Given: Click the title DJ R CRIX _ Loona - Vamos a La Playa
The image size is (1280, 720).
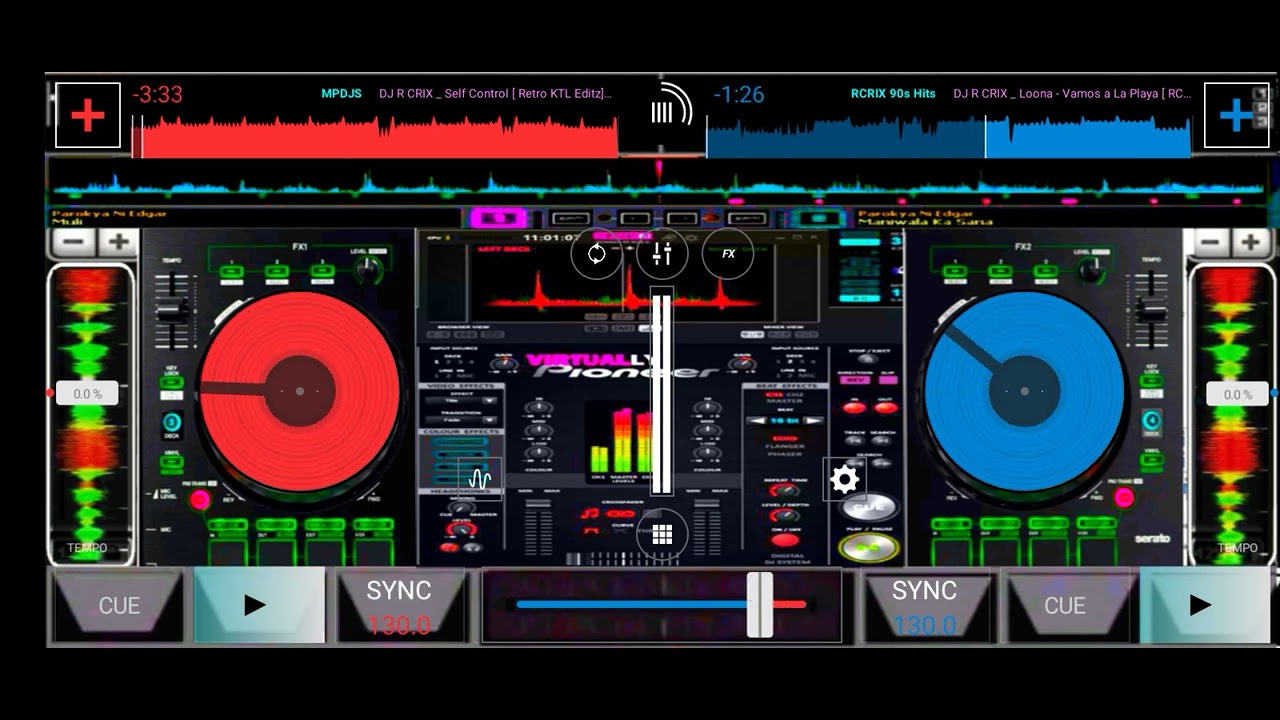Looking at the screenshot, I should (x=1072, y=94).
